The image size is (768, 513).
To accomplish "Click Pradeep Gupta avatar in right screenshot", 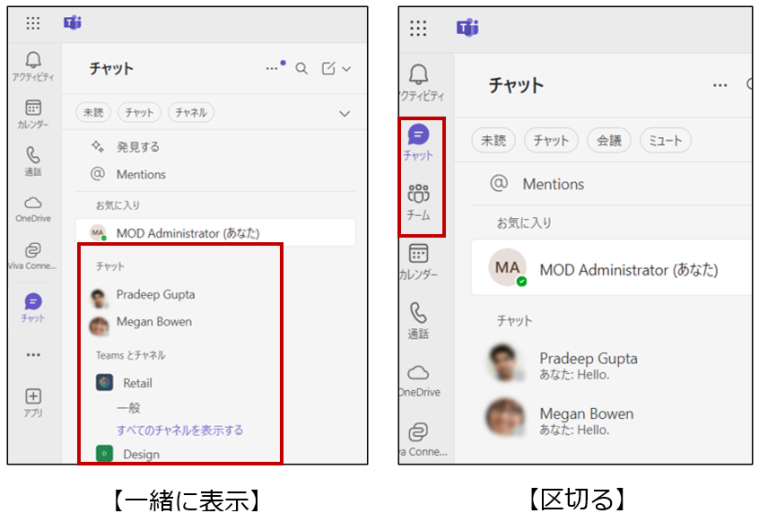I will (x=504, y=363).
